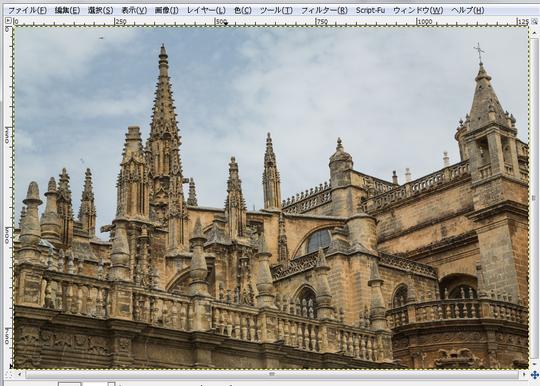Open the ファイル(F) menu
The width and height of the screenshot is (540, 386).
coord(27,10)
